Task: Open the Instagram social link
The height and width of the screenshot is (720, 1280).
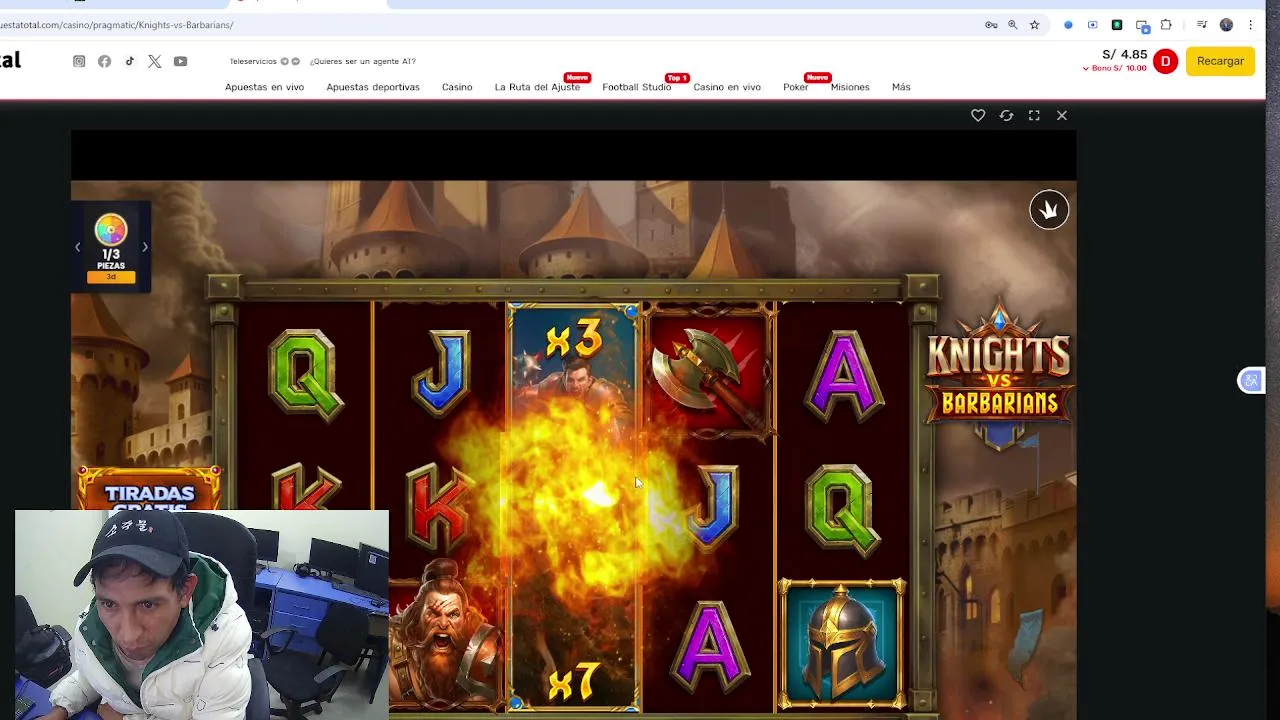Action: click(x=79, y=61)
